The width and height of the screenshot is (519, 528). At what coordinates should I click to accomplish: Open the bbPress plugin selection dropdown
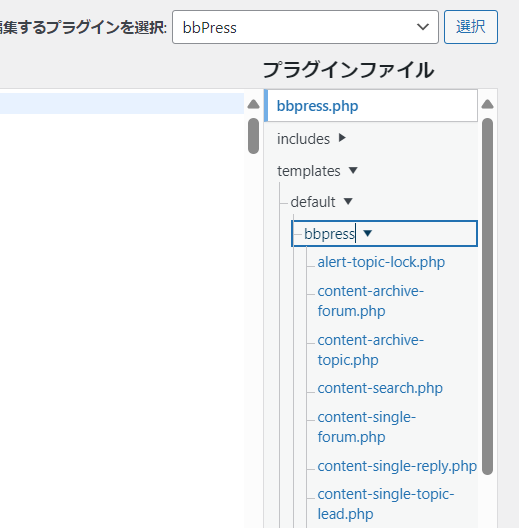pos(305,27)
